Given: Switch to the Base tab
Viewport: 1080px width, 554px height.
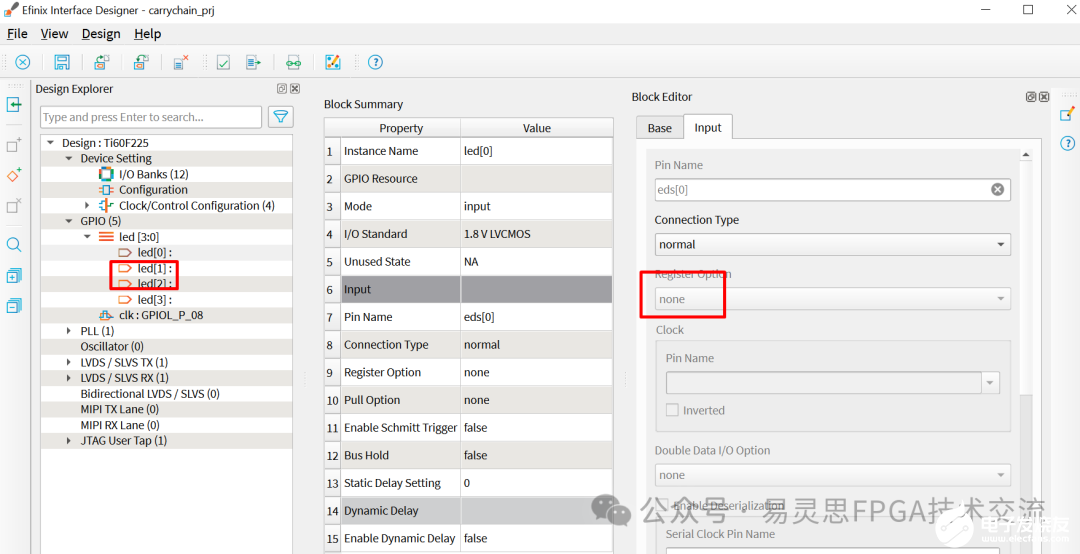Looking at the screenshot, I should tap(659, 127).
